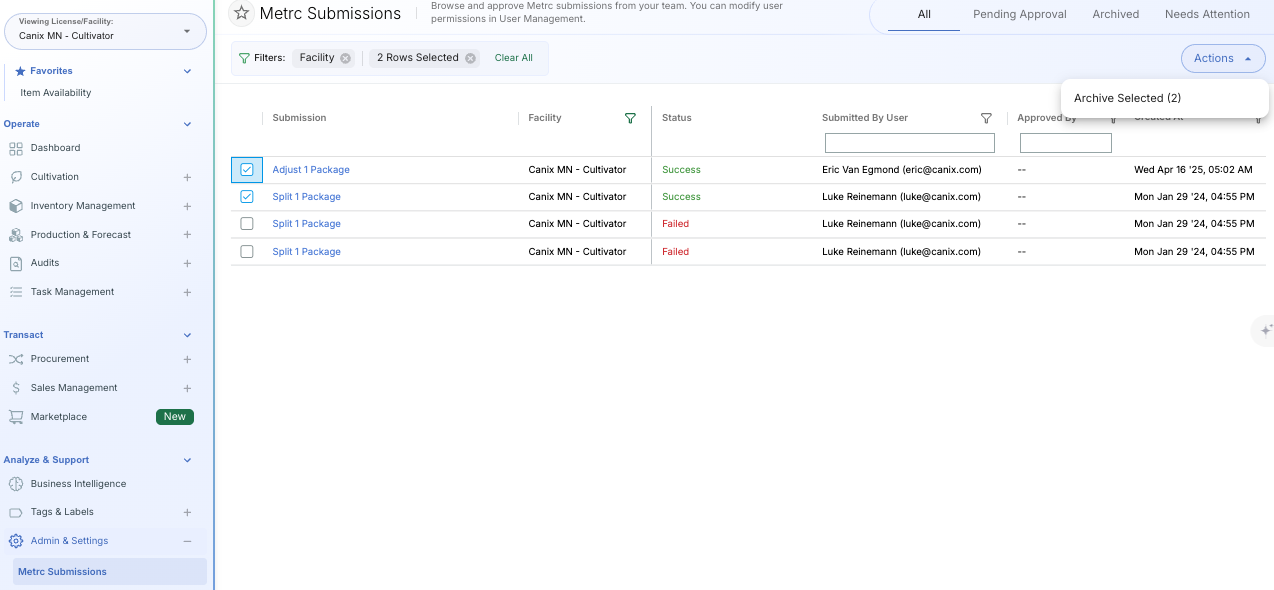
Task: Expand the Production & Forecast plus
Action: 187,235
